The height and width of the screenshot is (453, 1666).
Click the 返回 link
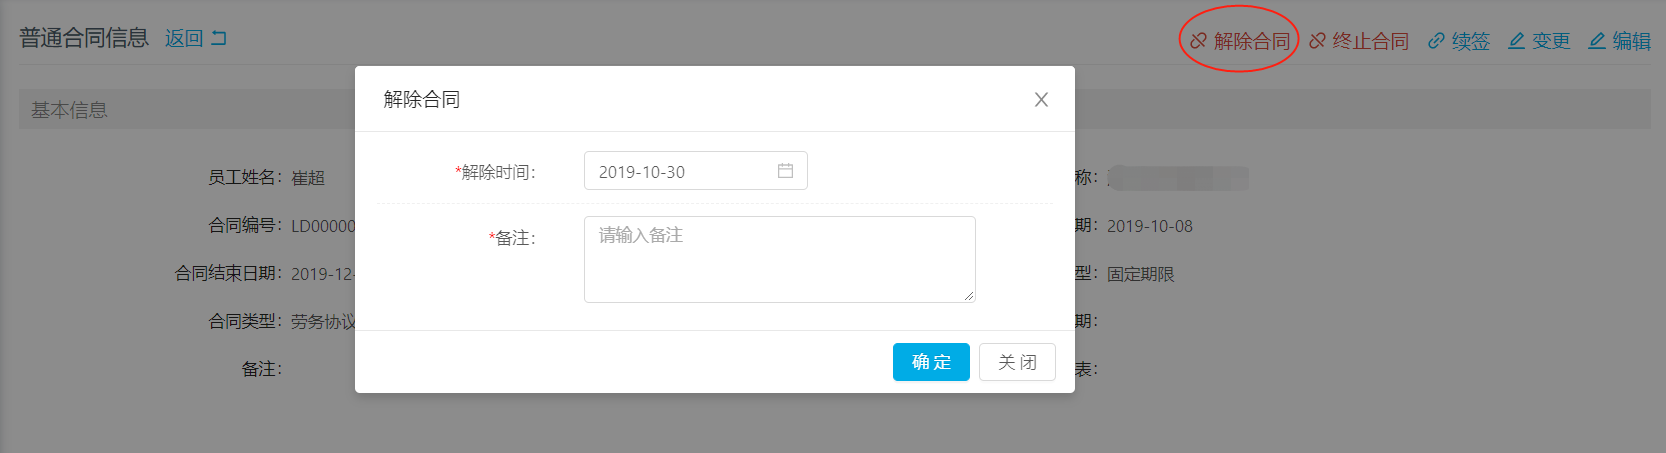click(184, 38)
